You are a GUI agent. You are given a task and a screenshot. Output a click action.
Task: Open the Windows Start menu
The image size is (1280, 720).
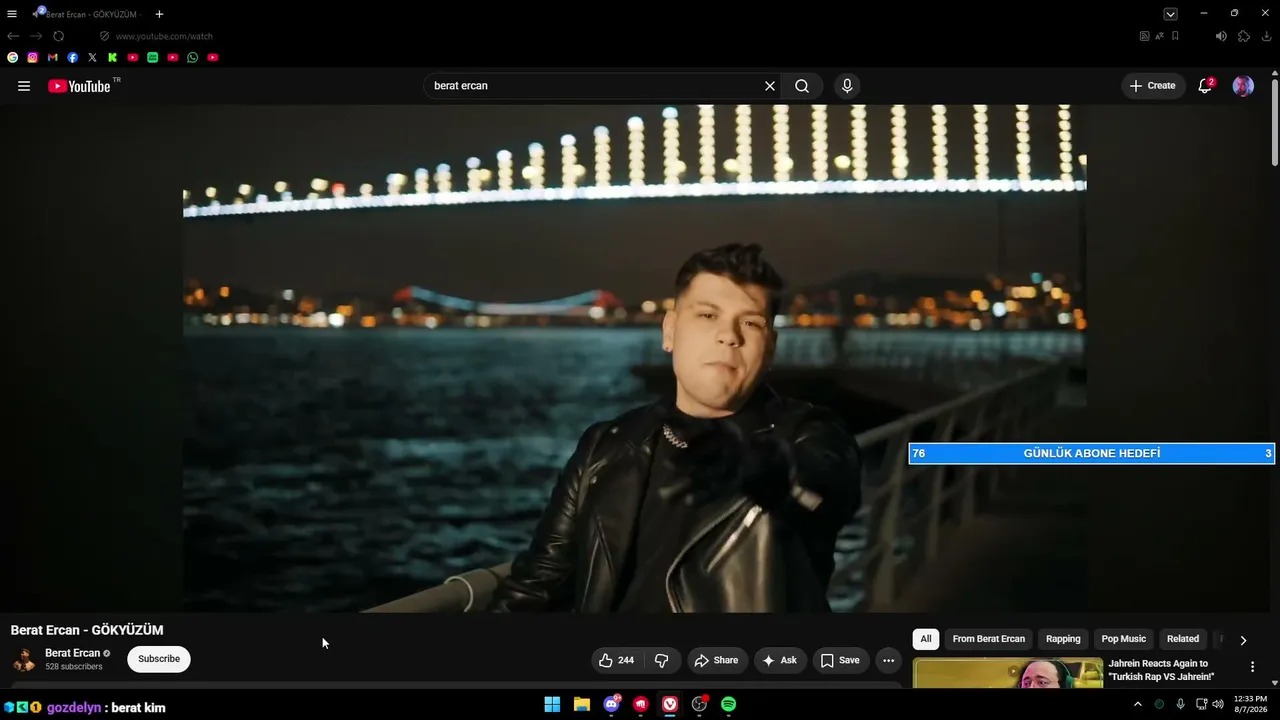tap(552, 704)
